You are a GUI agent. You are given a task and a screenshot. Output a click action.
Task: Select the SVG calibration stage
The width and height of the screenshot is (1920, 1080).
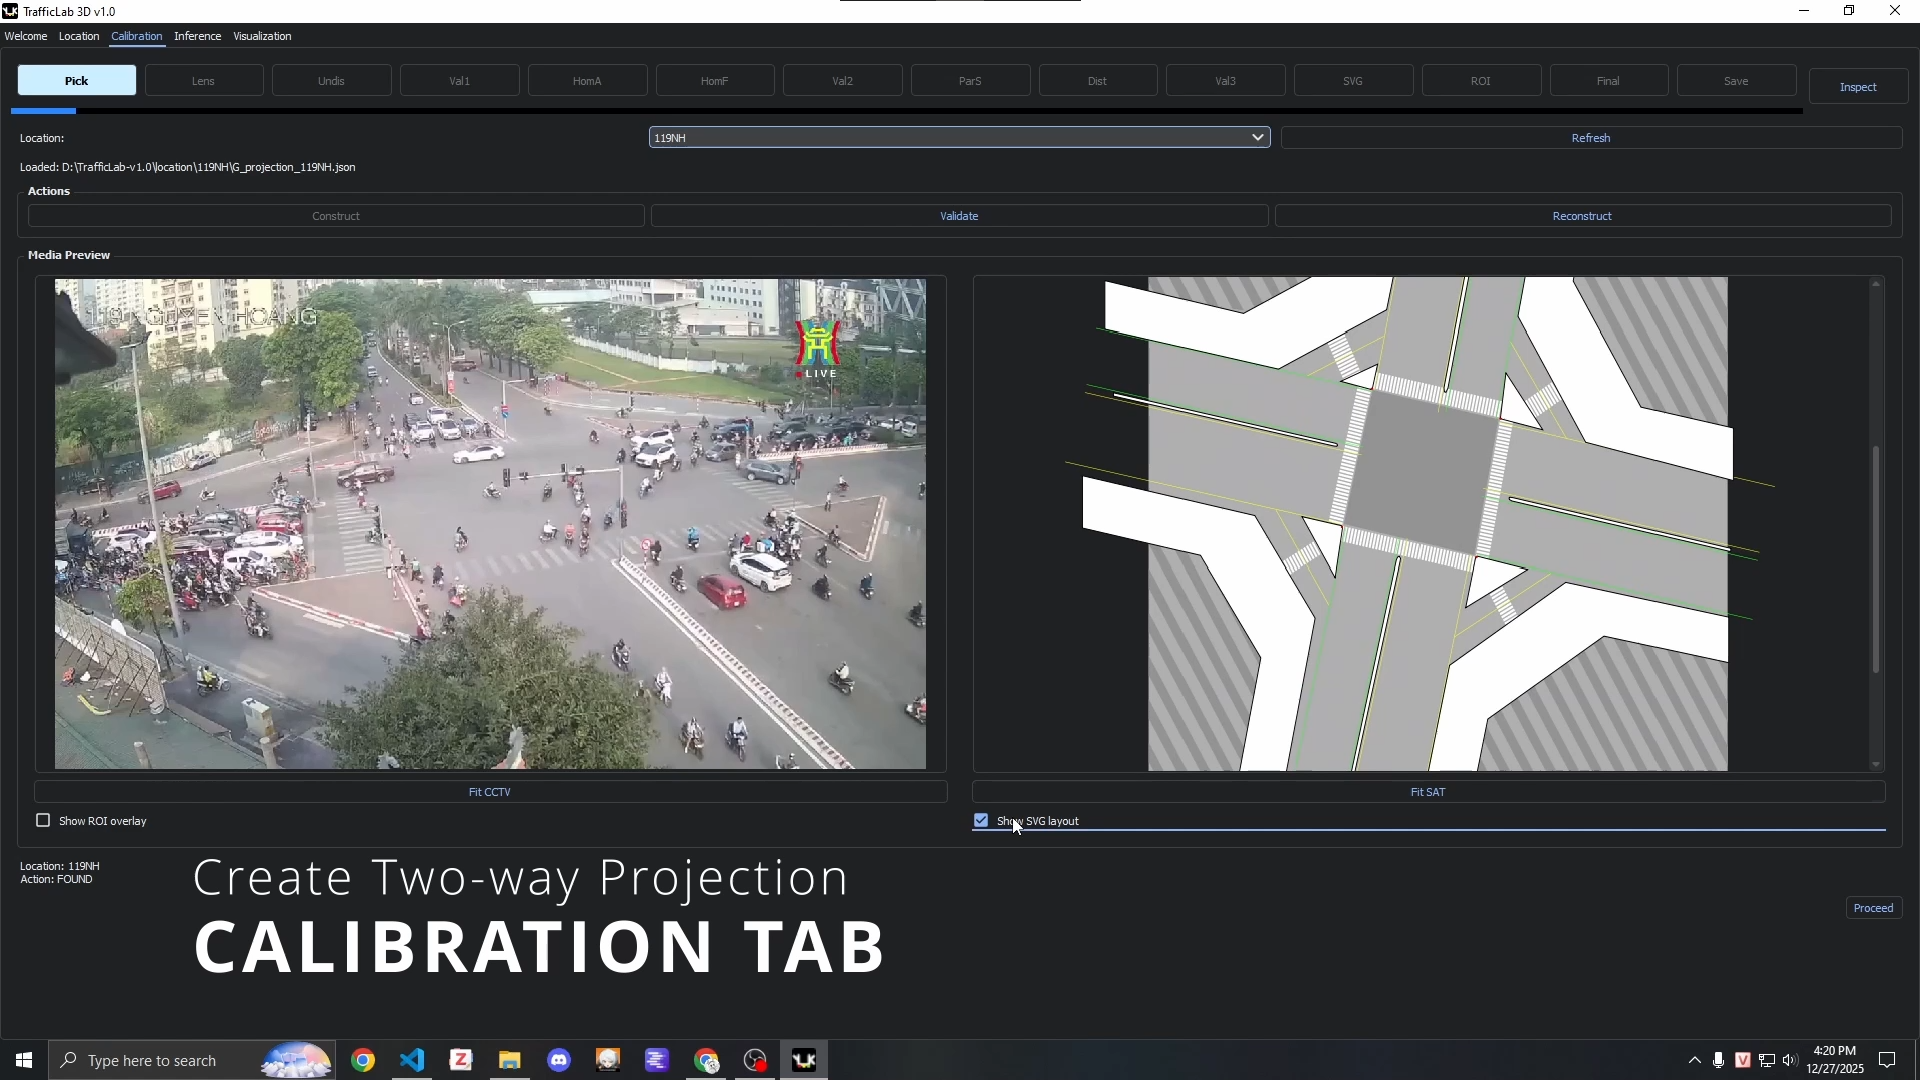[1353, 80]
